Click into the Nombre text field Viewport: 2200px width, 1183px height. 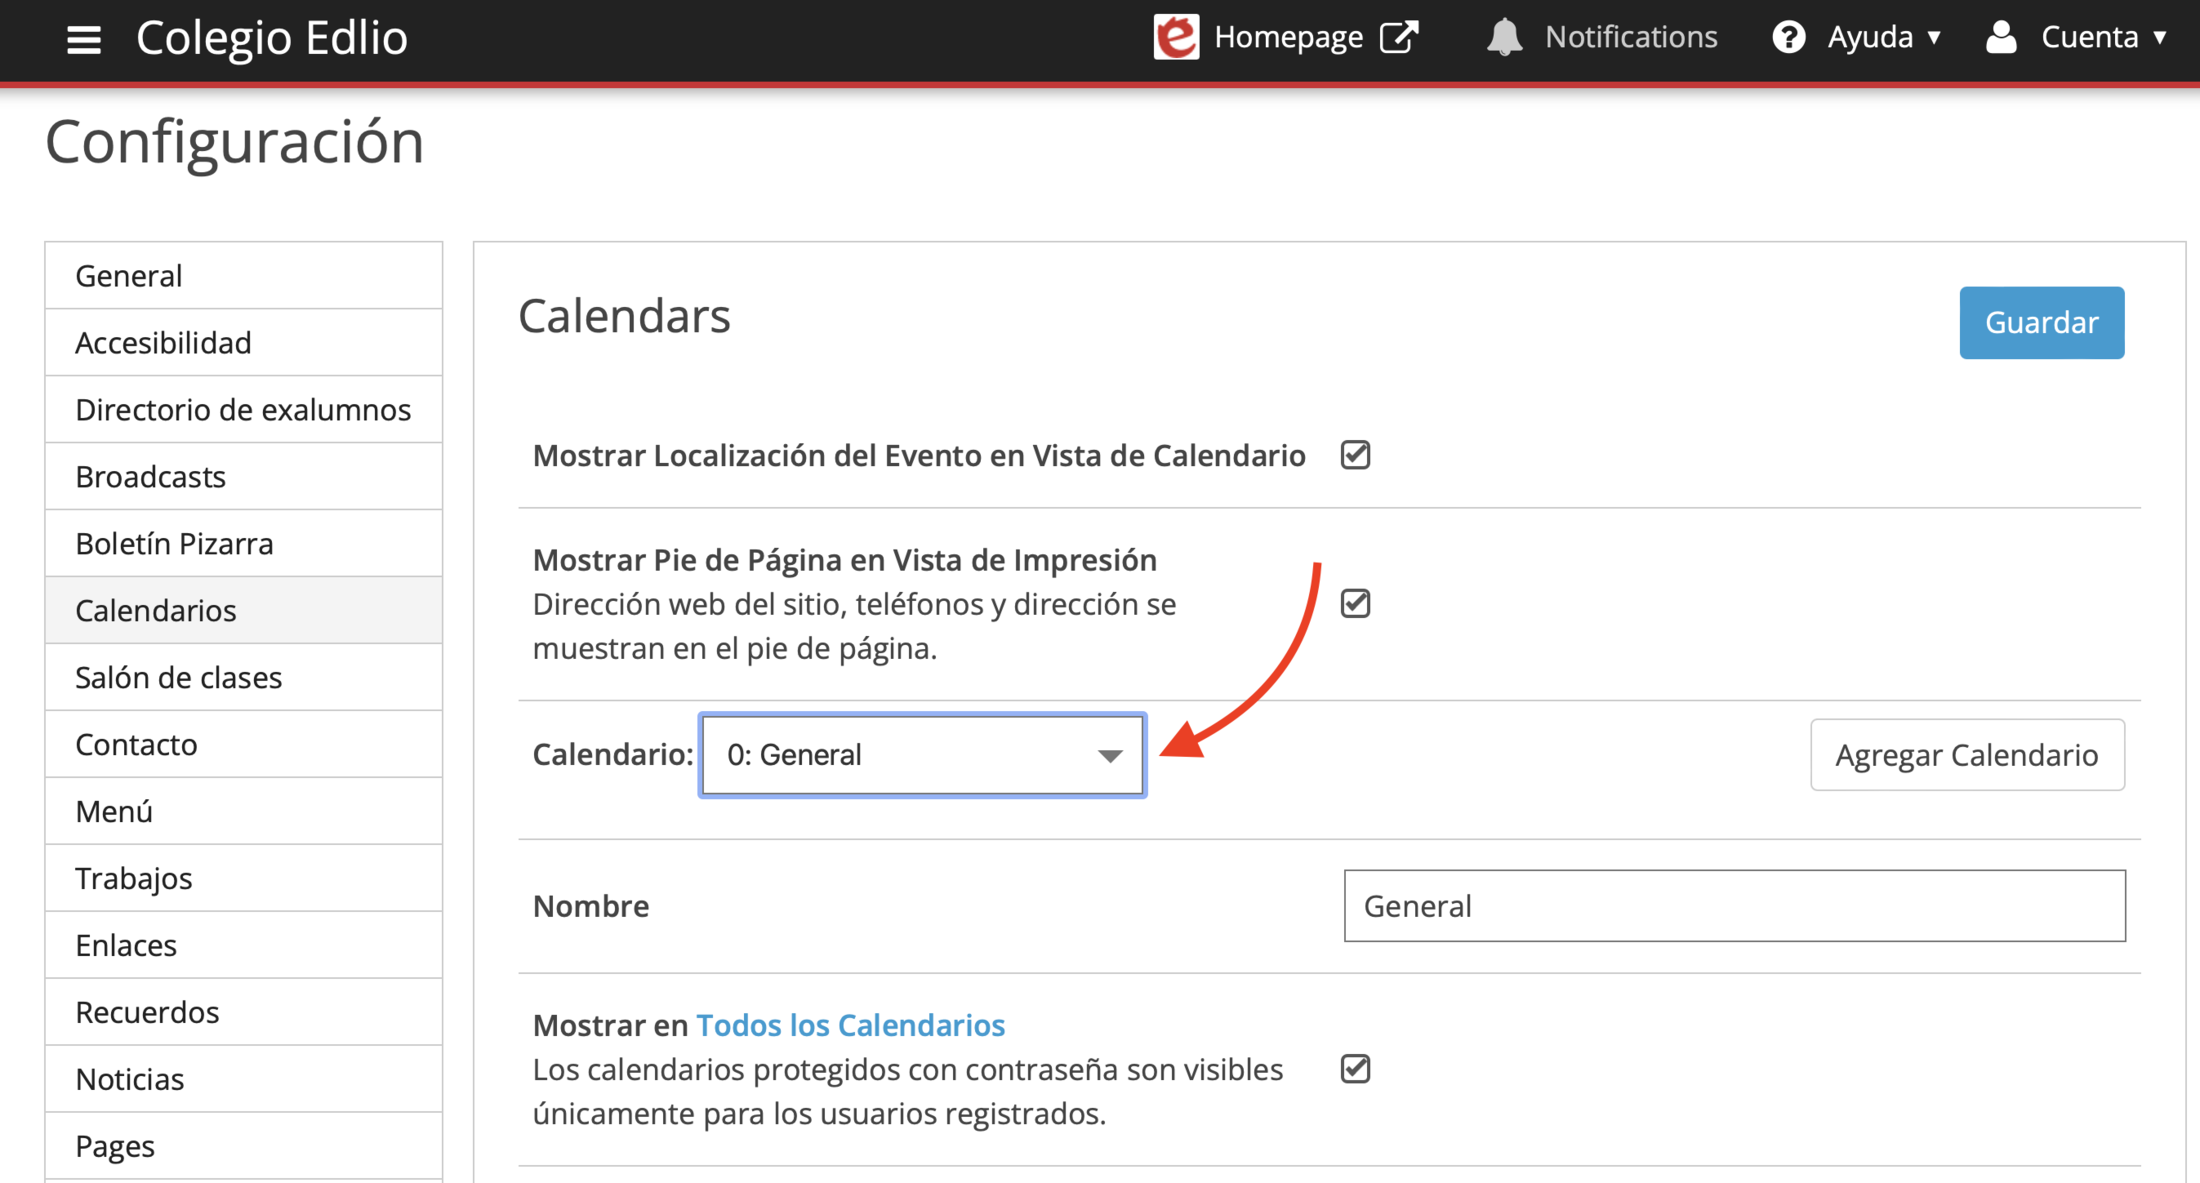(1734, 906)
